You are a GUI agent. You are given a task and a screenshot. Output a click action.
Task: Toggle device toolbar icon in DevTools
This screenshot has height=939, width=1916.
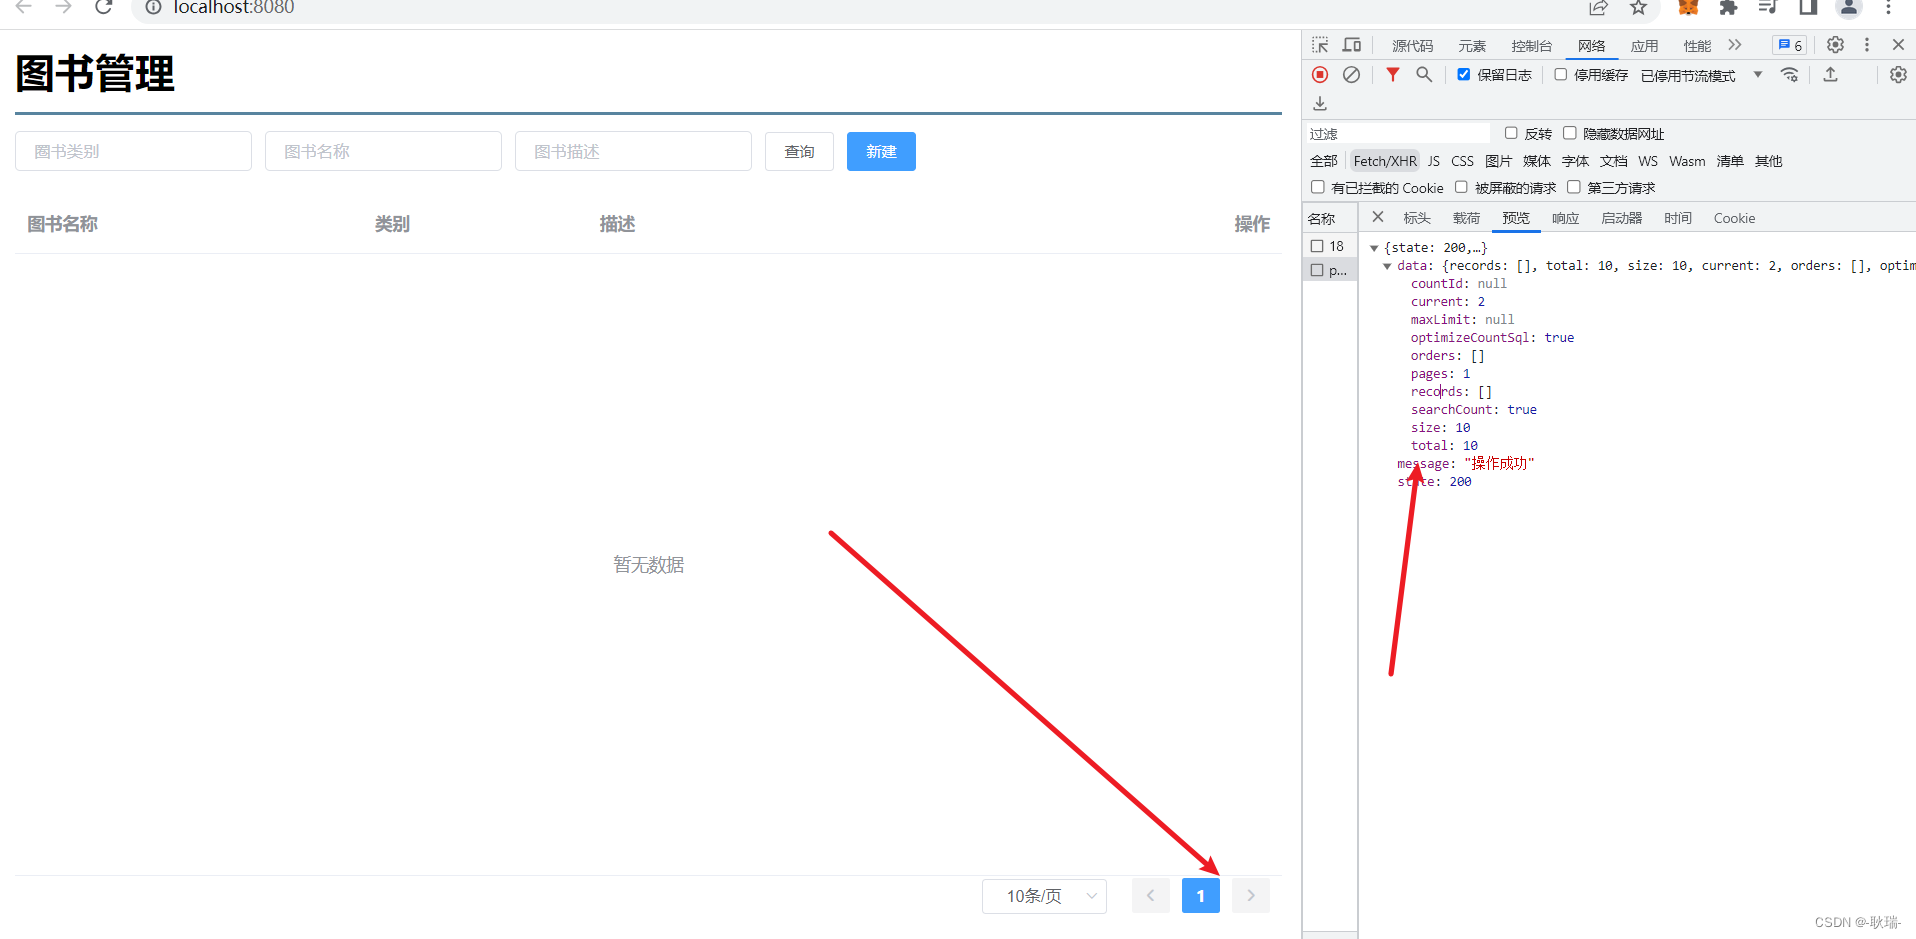1352,45
